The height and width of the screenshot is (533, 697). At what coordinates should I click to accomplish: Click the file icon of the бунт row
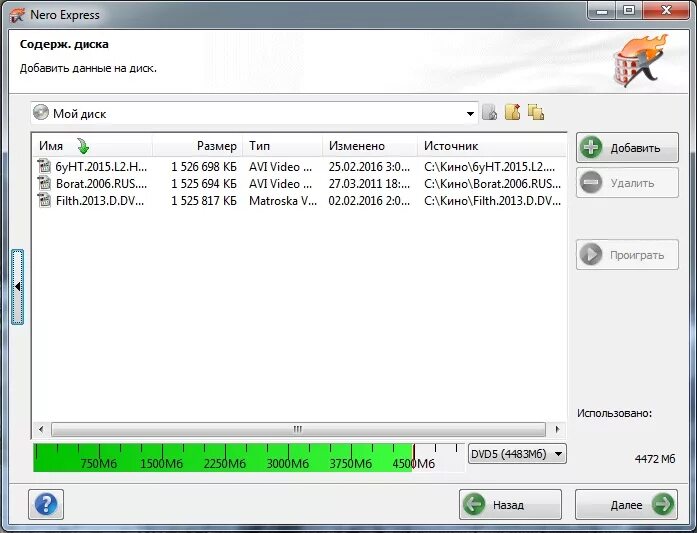point(44,166)
